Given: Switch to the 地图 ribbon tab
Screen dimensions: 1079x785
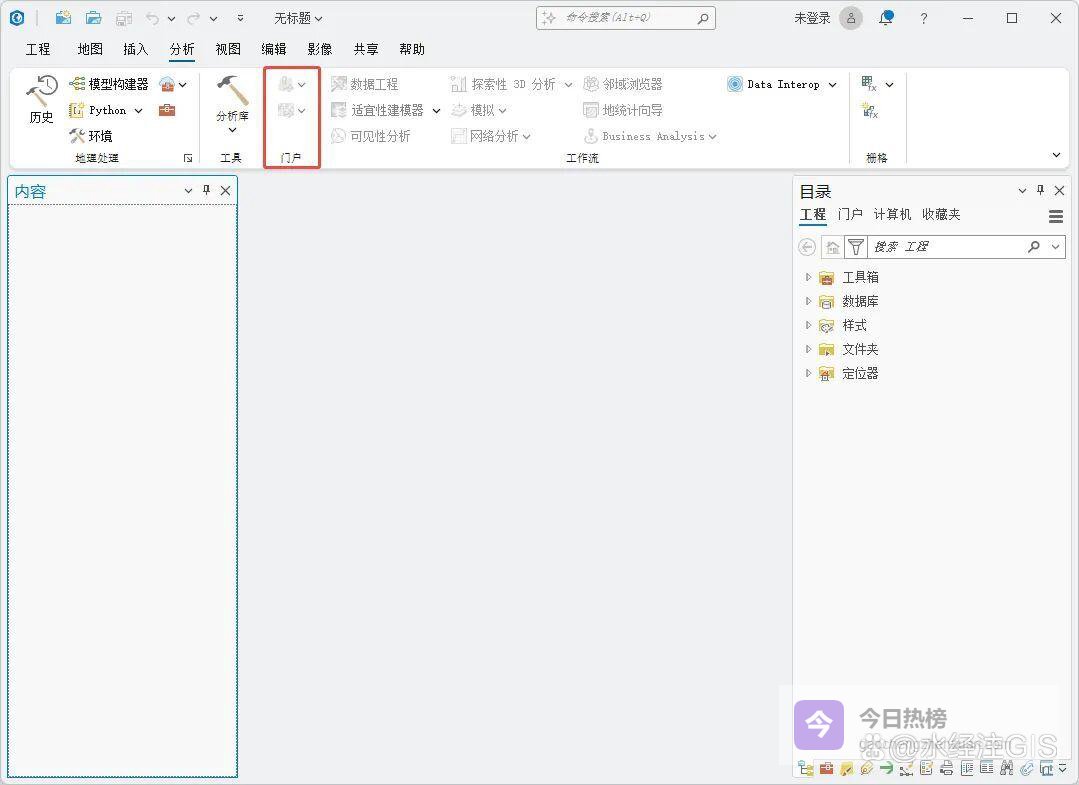Looking at the screenshot, I should click(90, 49).
